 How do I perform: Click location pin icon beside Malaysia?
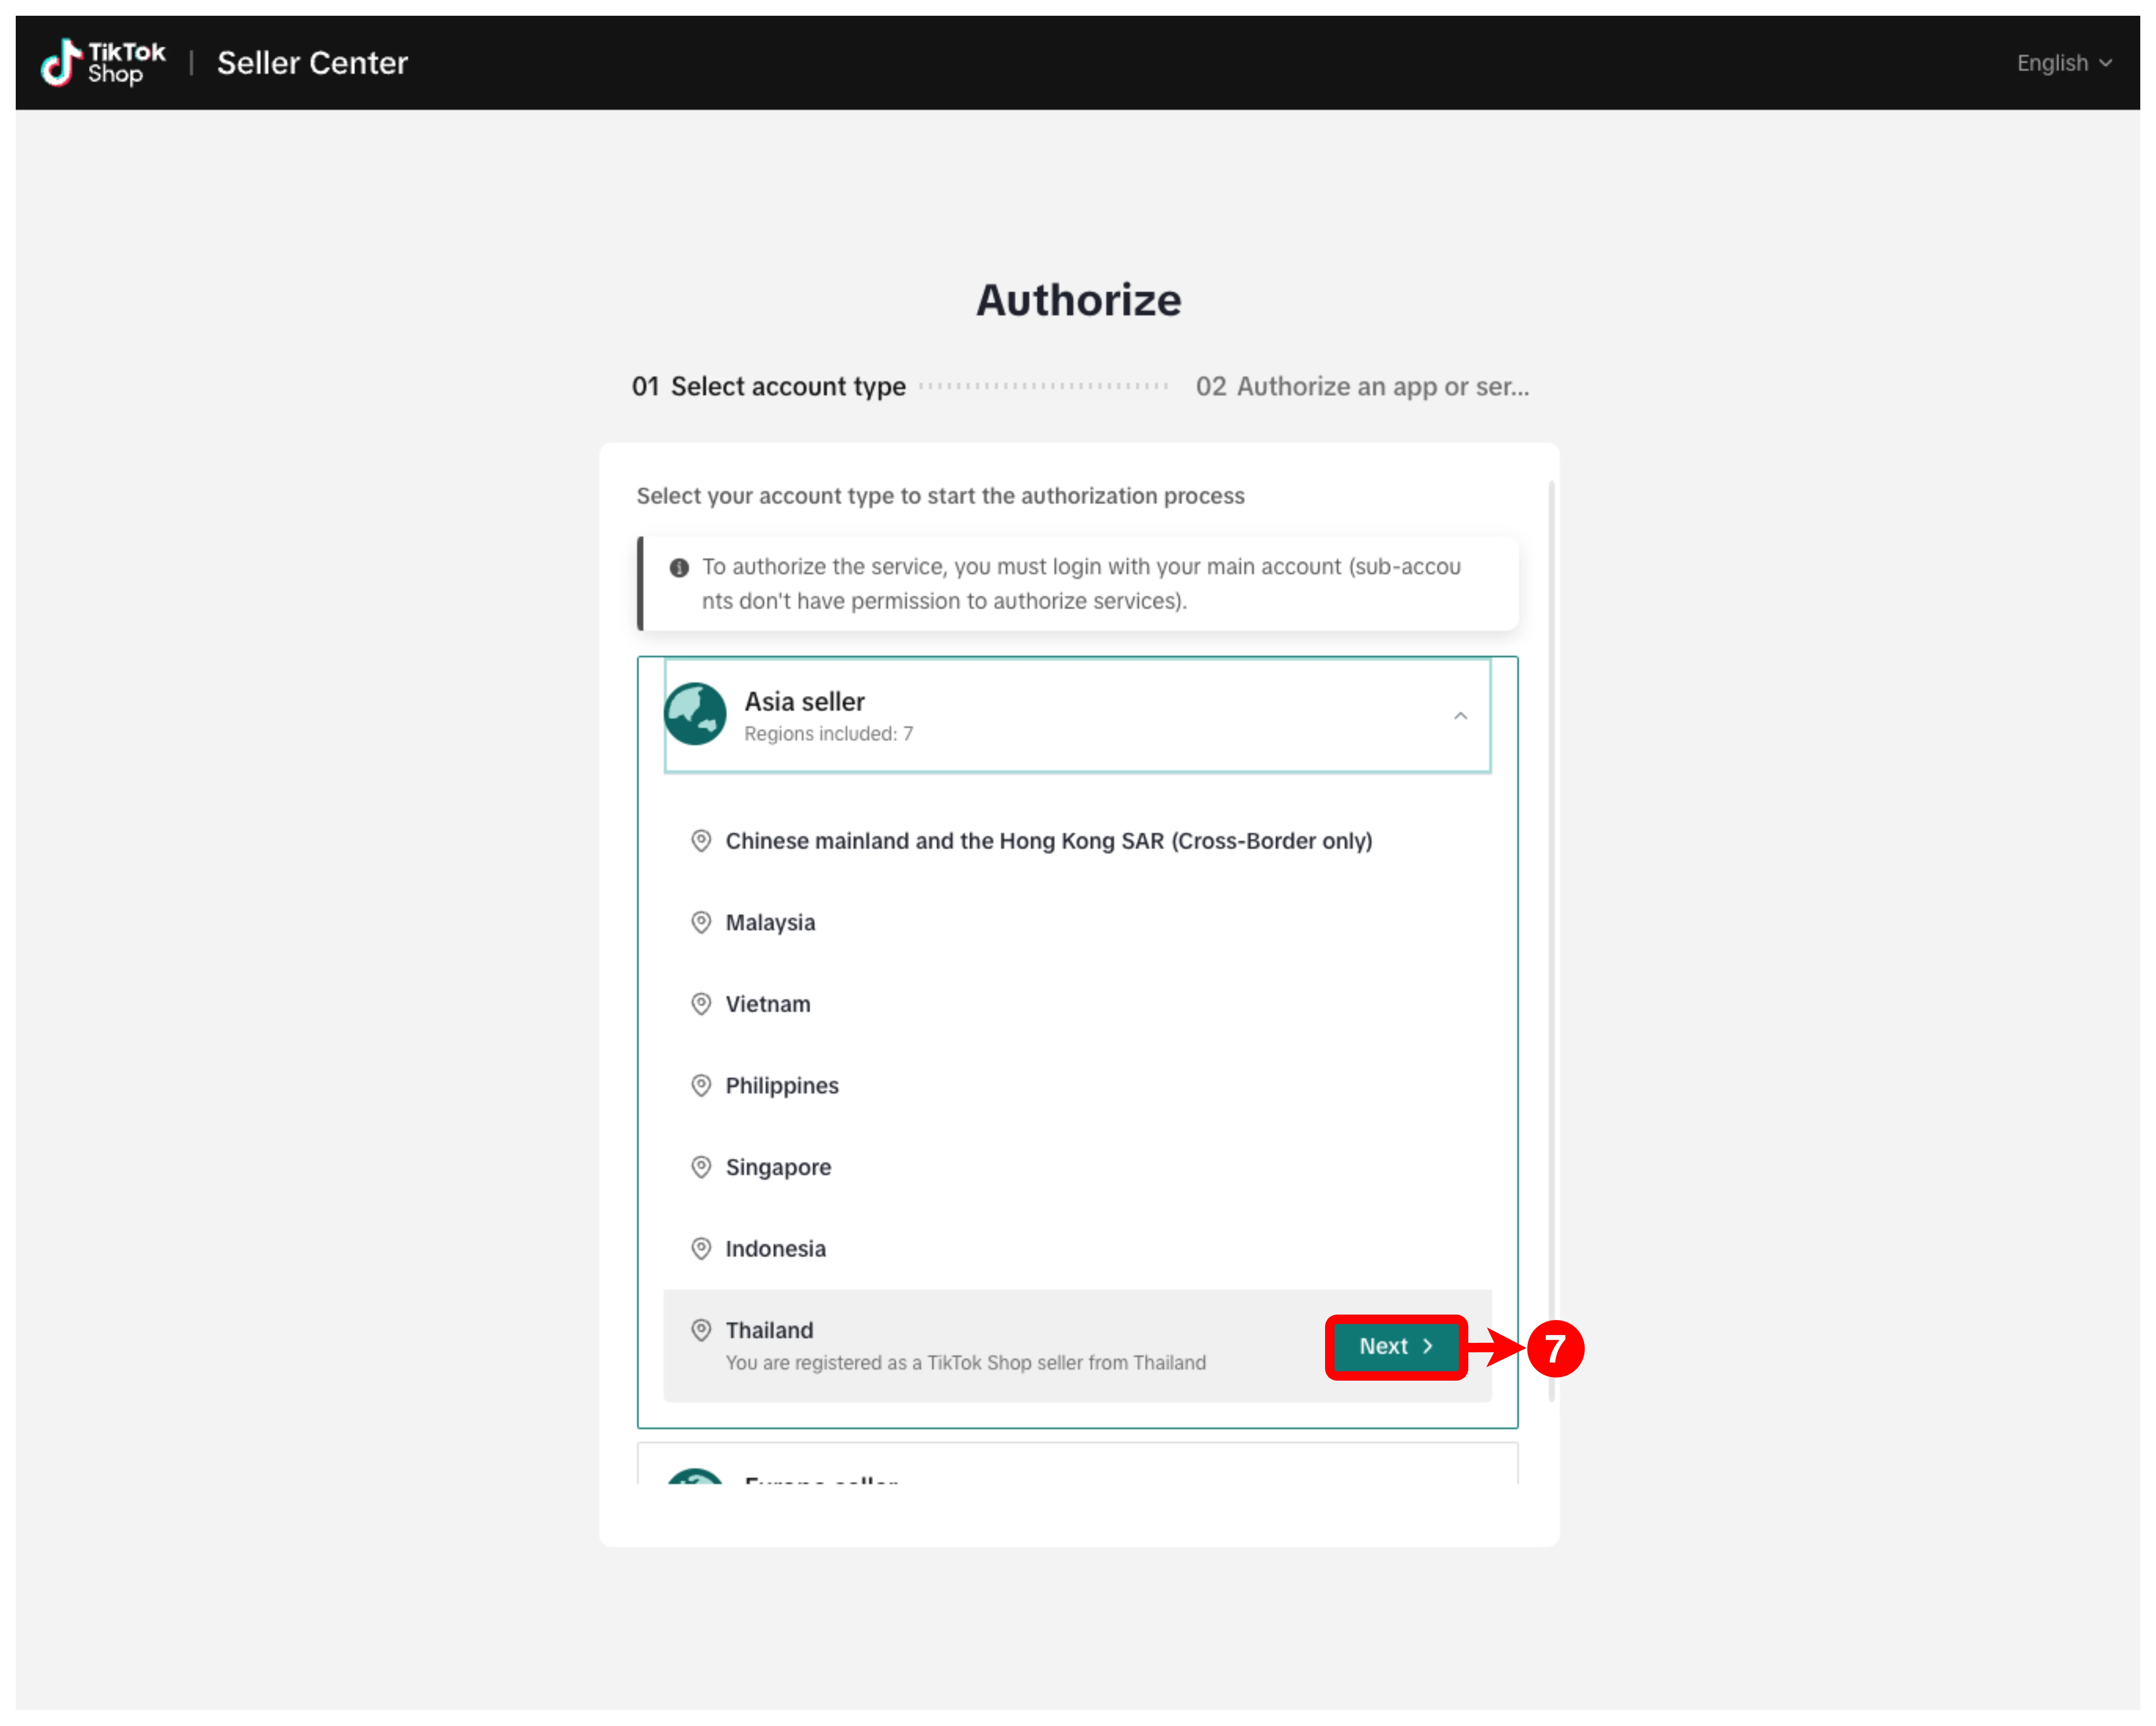701,922
